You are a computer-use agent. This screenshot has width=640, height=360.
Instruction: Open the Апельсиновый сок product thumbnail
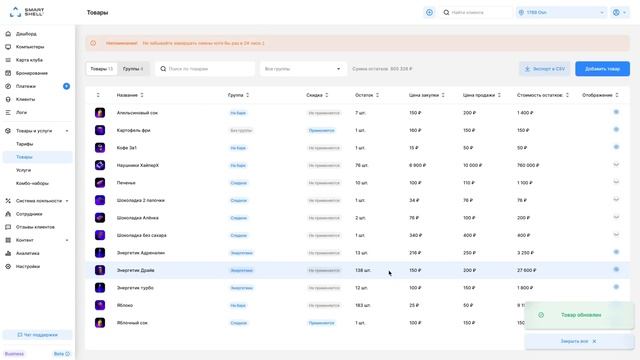(x=100, y=113)
